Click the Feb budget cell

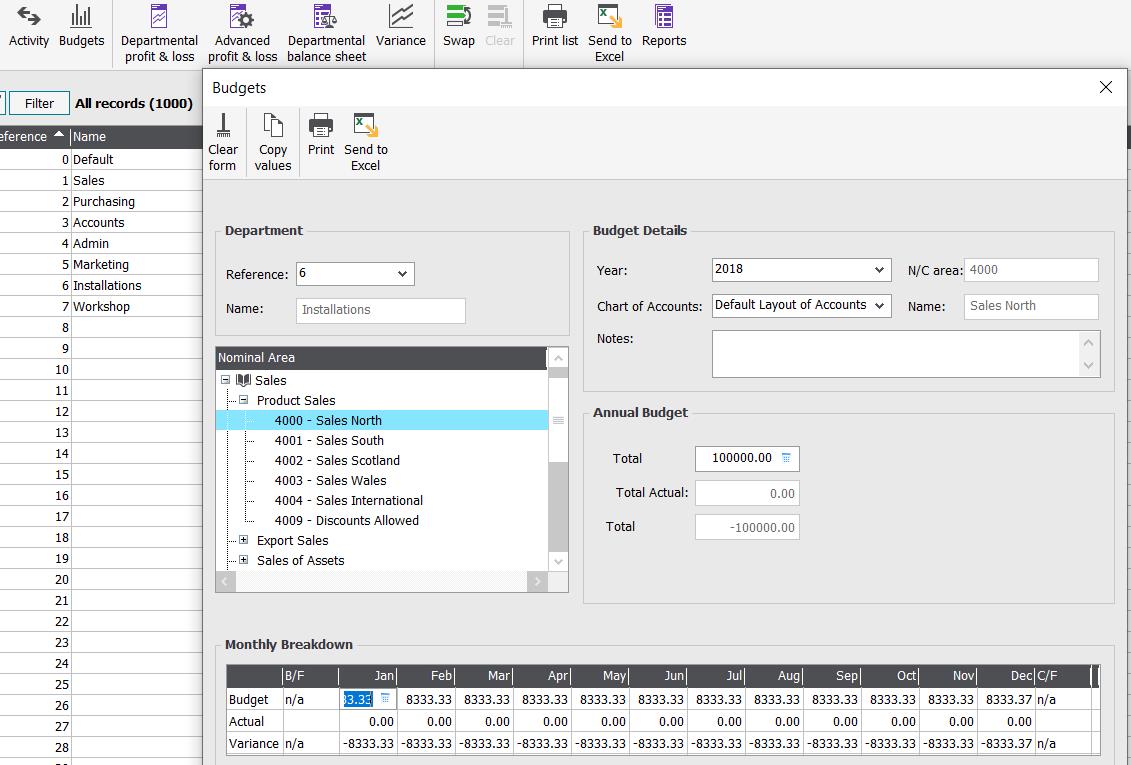coord(426,699)
